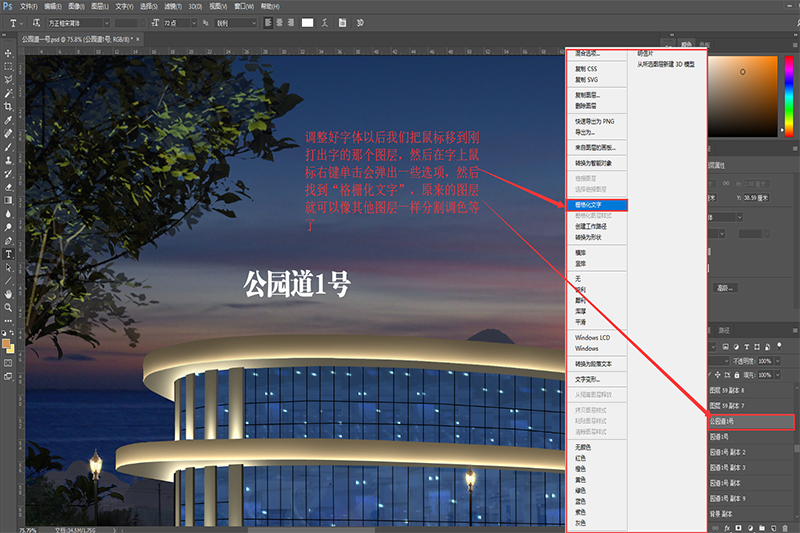800x533 pixels.
Task: Select the Eyedropper tool
Action: [x=8, y=119]
